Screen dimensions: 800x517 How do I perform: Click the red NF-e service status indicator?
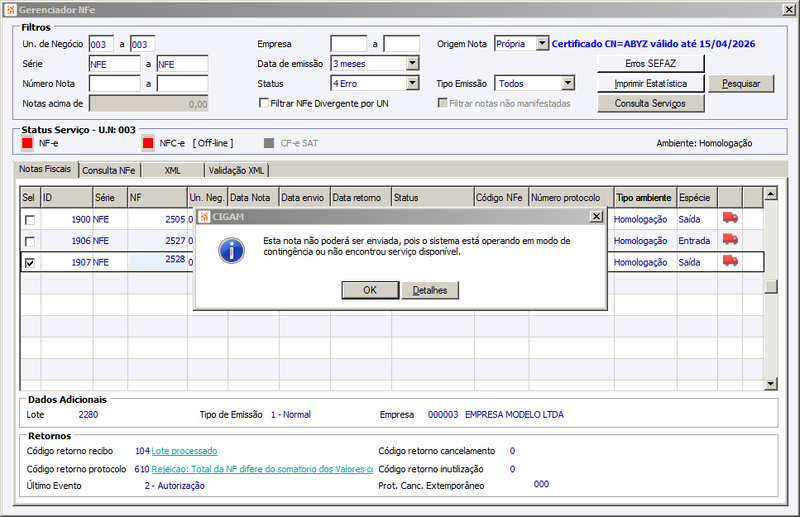coord(27,143)
